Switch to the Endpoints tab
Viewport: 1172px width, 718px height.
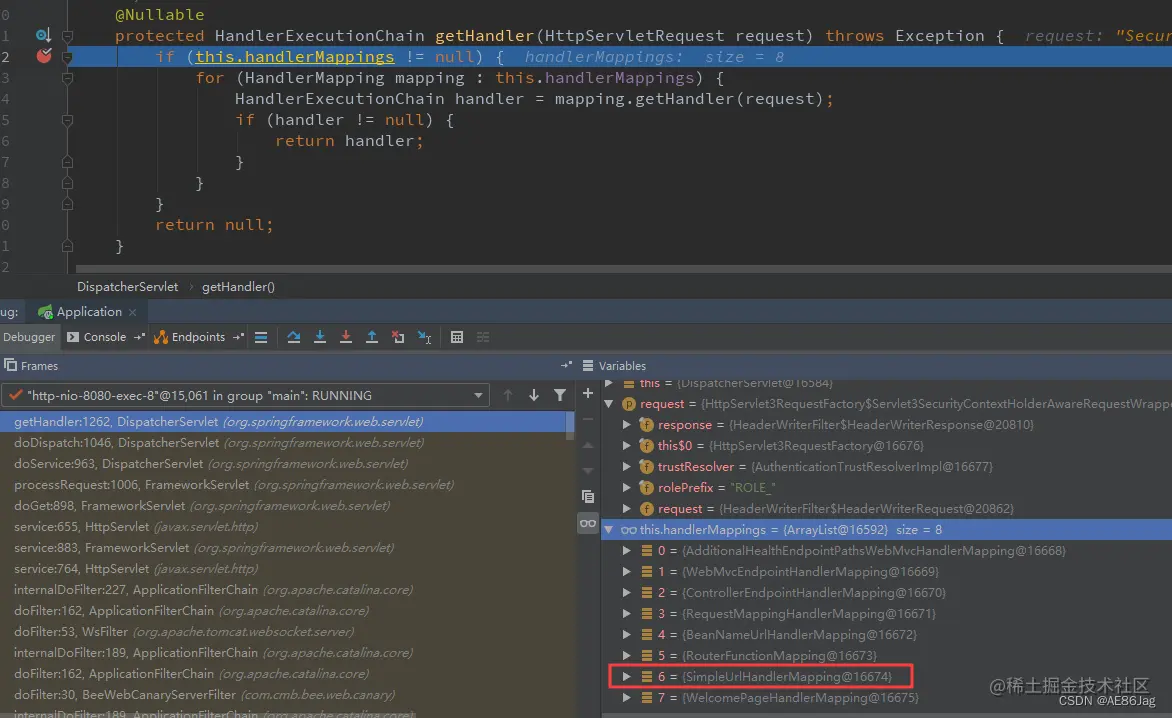tap(197, 337)
